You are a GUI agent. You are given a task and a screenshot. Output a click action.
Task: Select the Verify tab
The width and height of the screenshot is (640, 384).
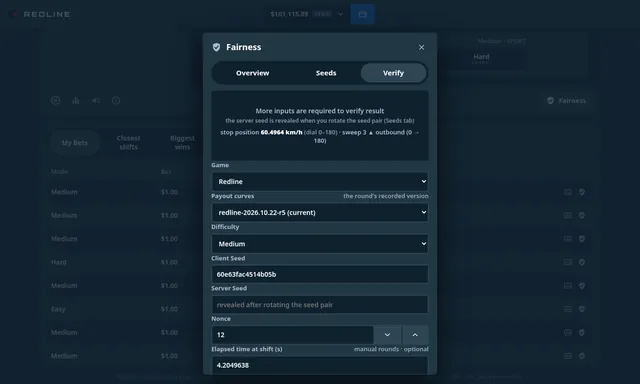click(393, 73)
